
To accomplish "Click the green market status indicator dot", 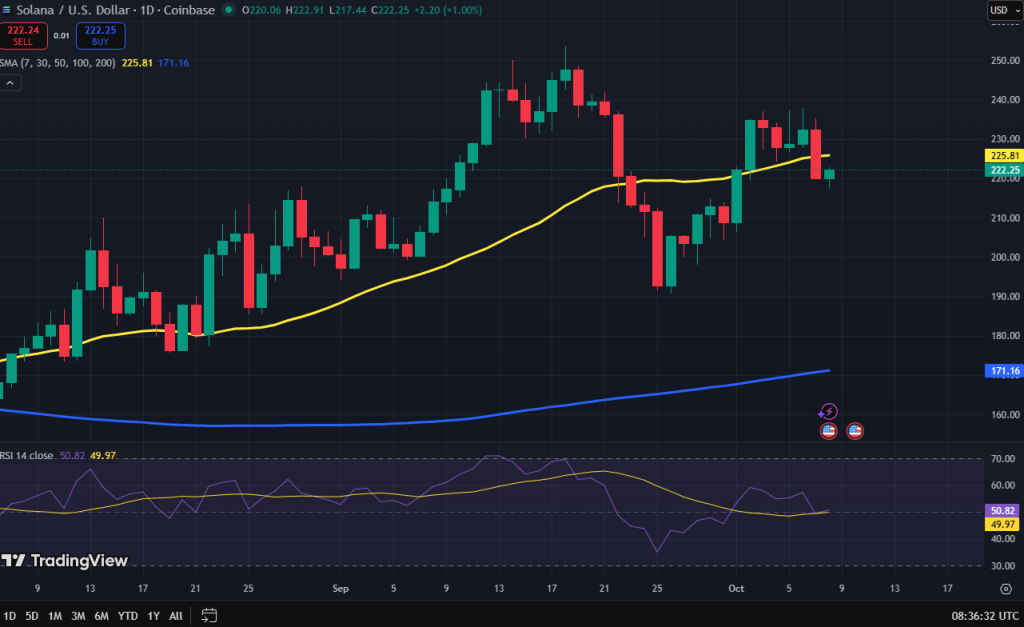I will point(229,10).
